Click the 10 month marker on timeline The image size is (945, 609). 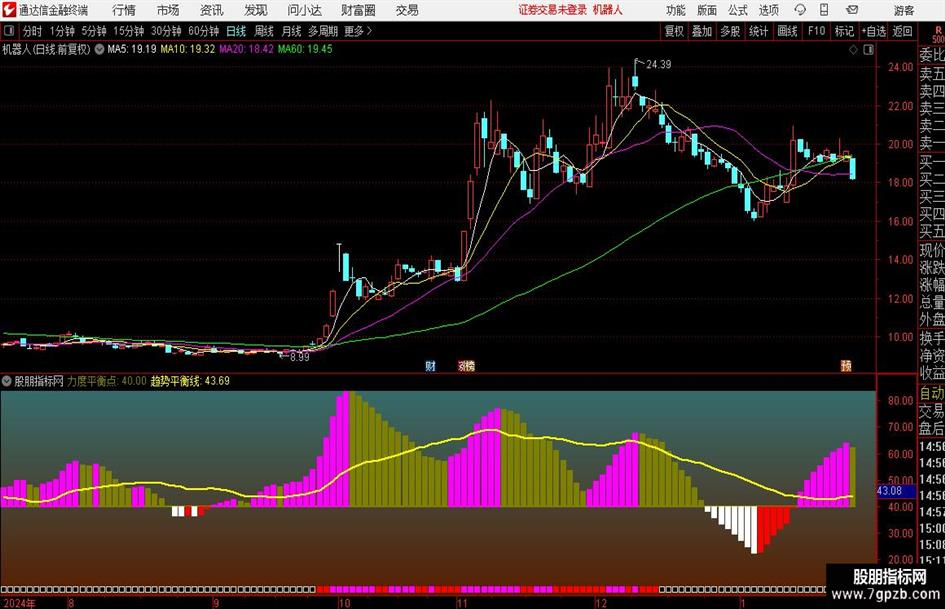pos(344,603)
